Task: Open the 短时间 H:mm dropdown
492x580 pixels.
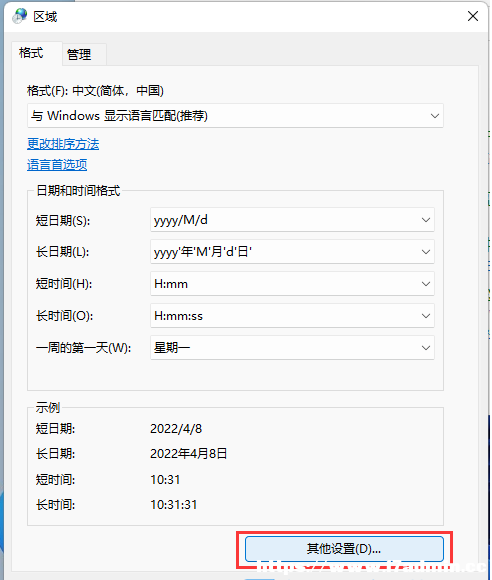Action: (x=292, y=284)
